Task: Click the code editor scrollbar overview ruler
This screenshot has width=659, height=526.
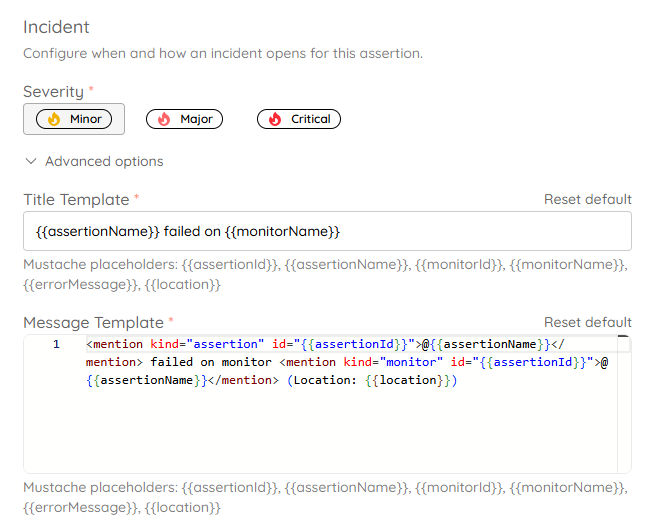Action: click(x=624, y=404)
